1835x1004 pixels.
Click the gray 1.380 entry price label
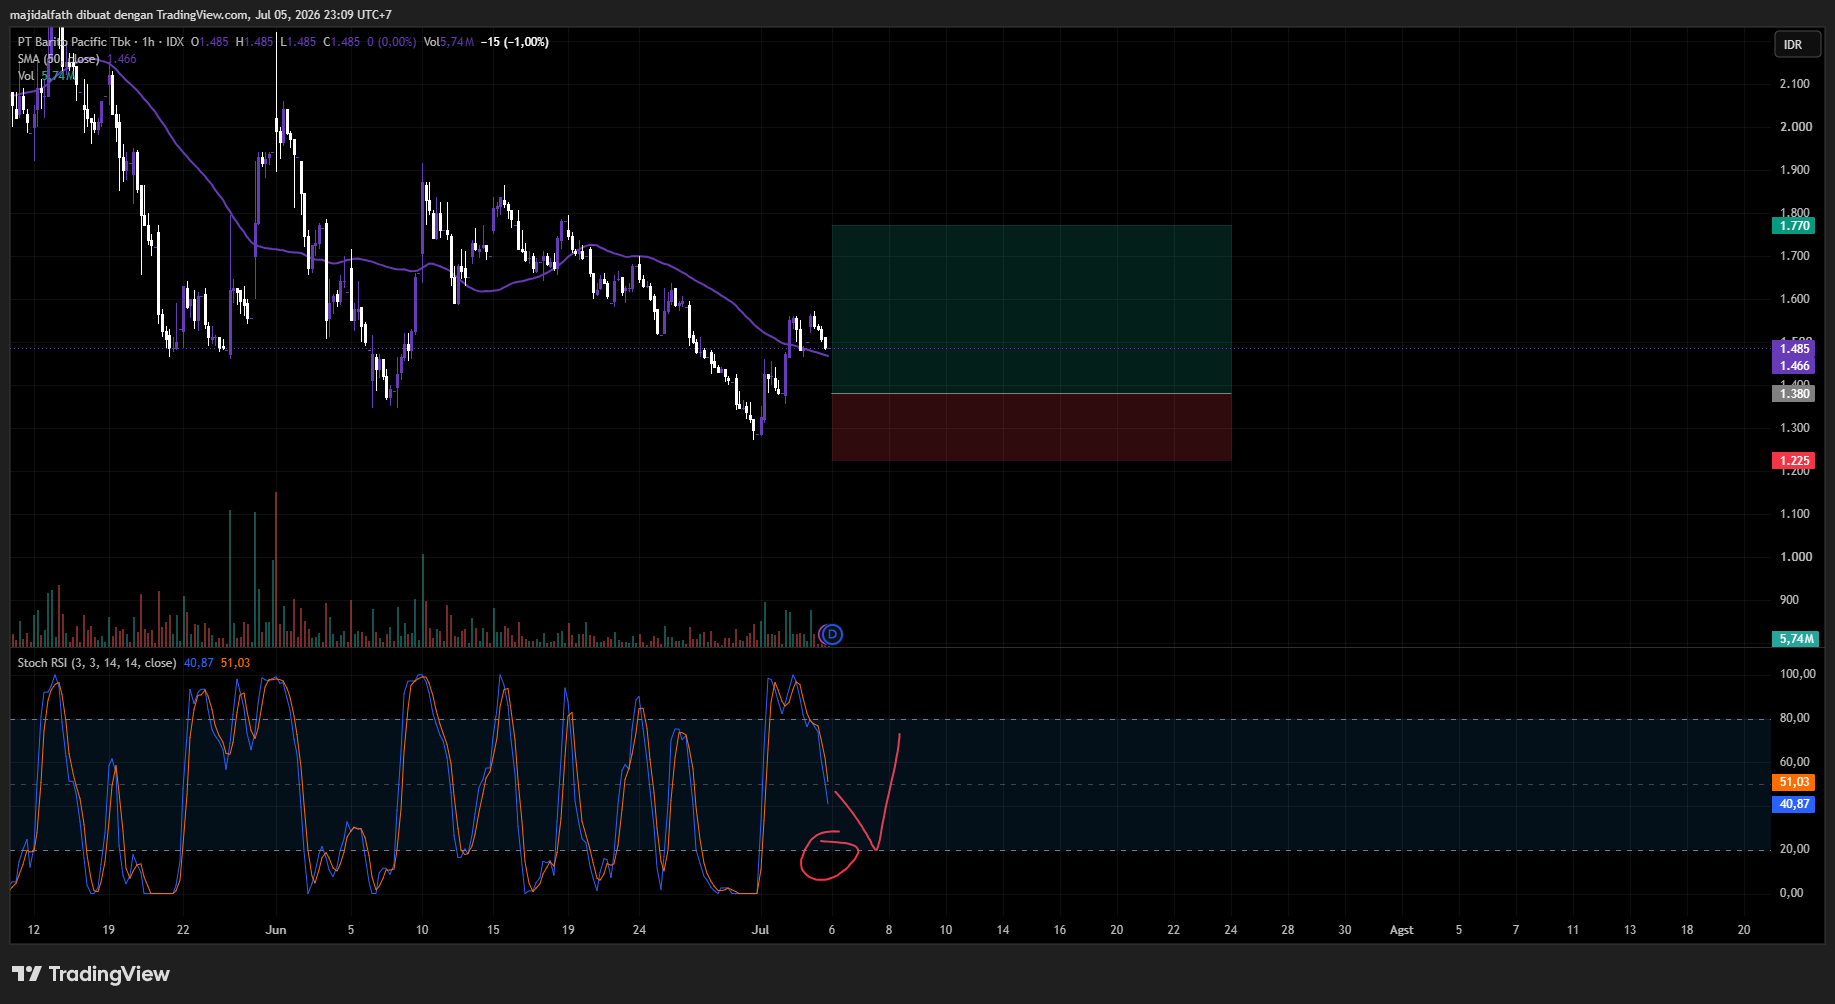[1794, 394]
